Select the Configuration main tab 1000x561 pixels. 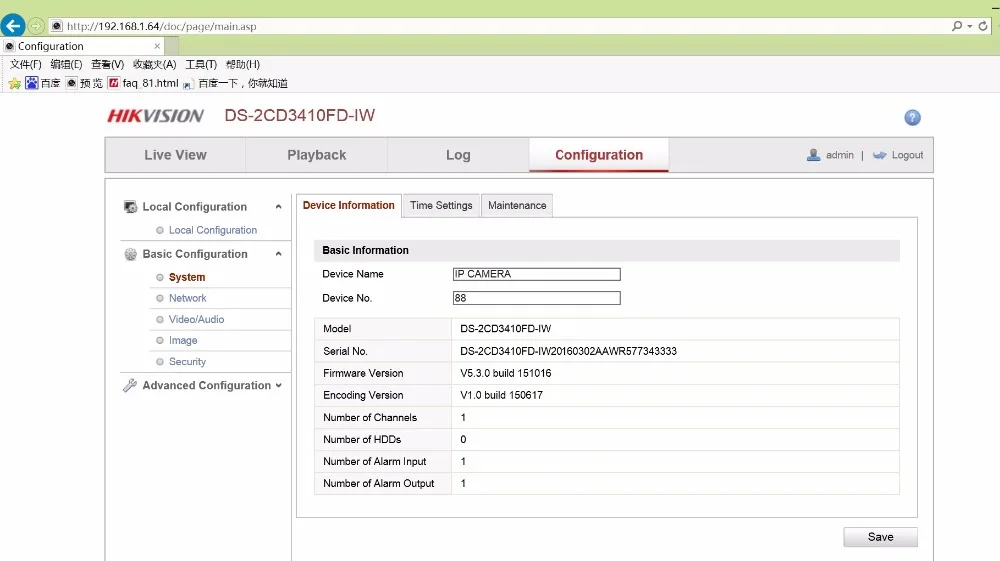tap(599, 155)
